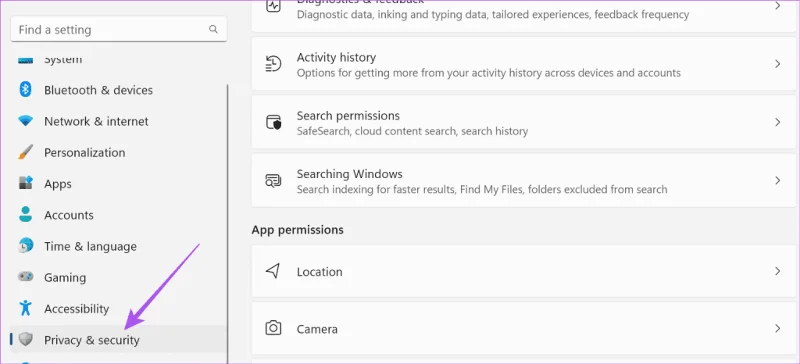Click the Privacy & security shield icon
800x364 pixels.
click(26, 339)
